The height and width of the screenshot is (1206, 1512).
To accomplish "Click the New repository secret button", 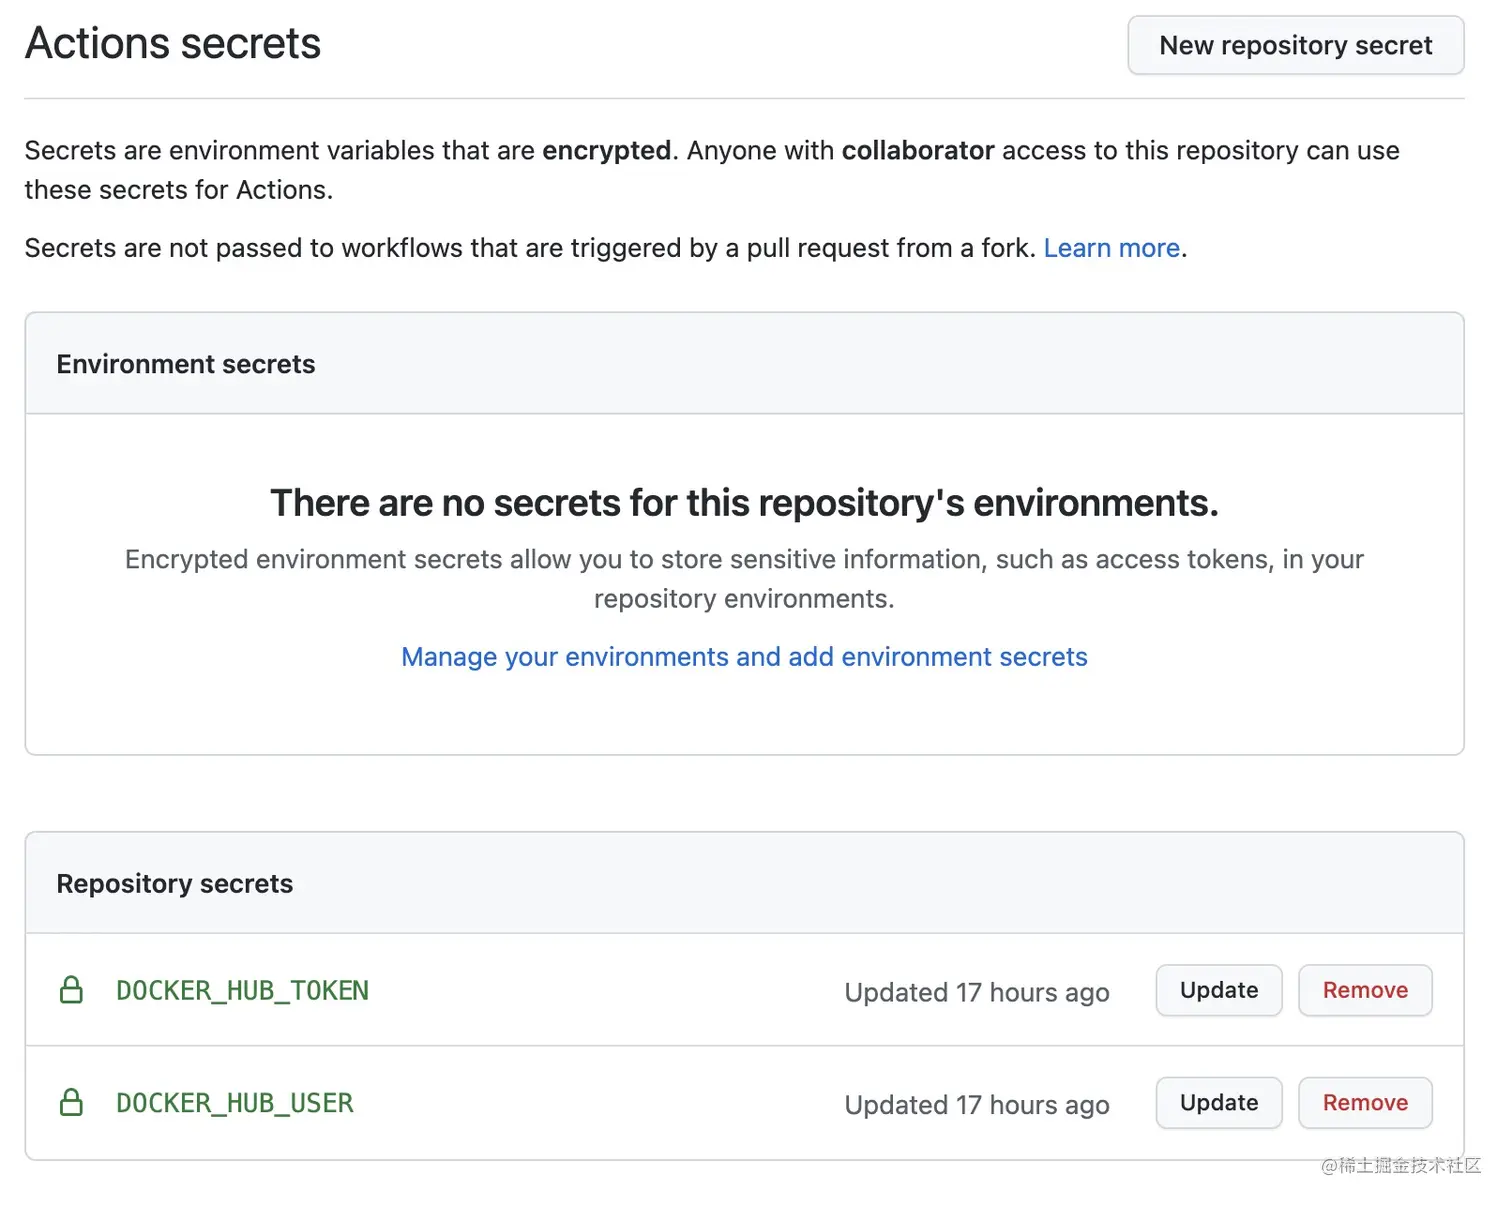I will click(1295, 46).
